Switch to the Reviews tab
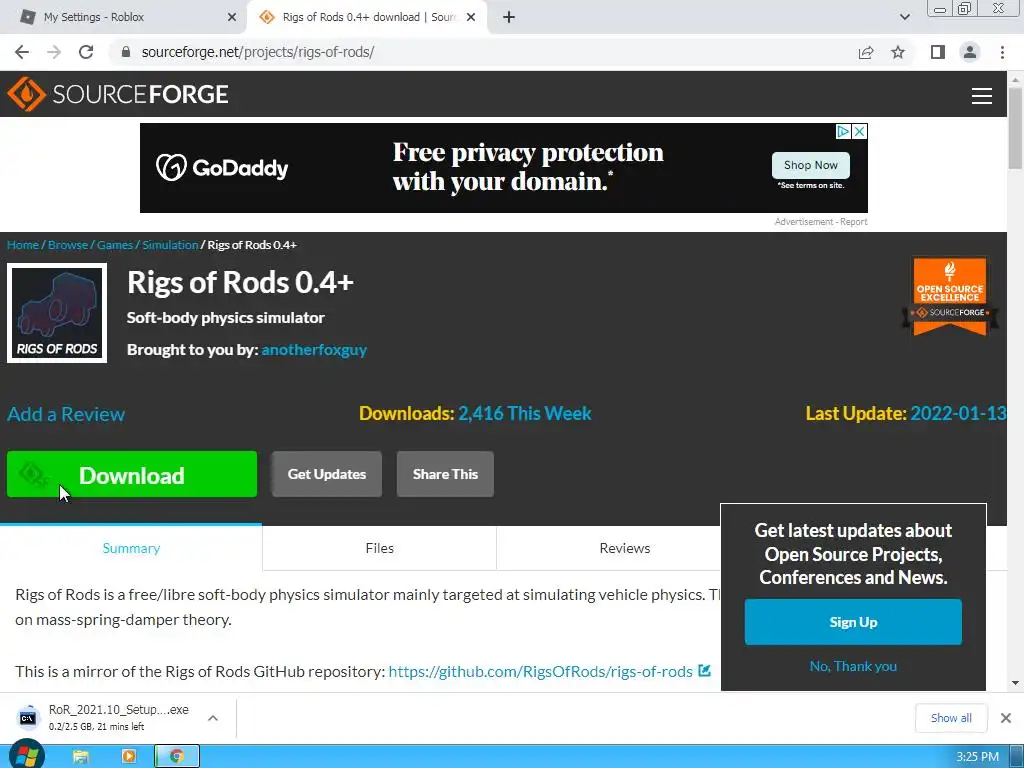Screen dimensions: 1024x768 pyautogui.click(x=624, y=549)
